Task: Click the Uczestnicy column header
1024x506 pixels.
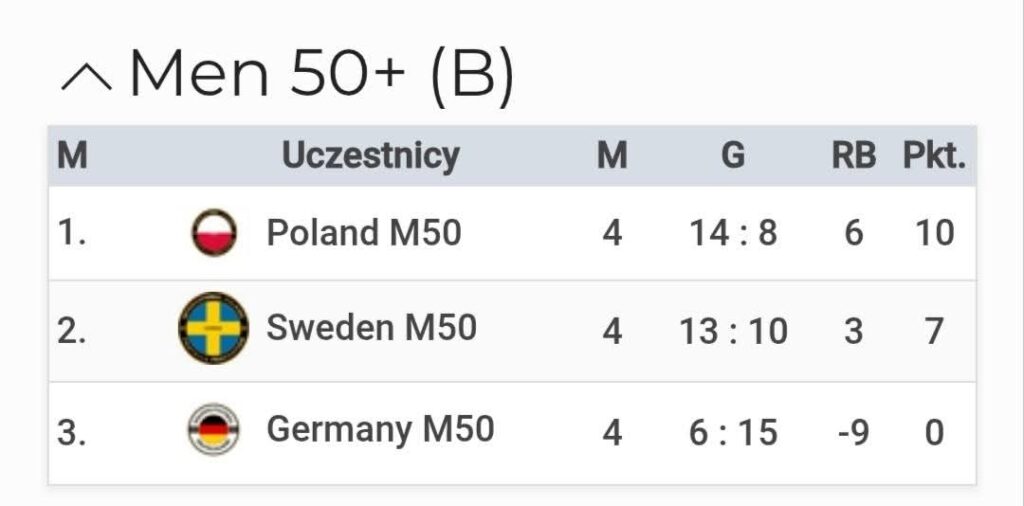Action: 370,156
